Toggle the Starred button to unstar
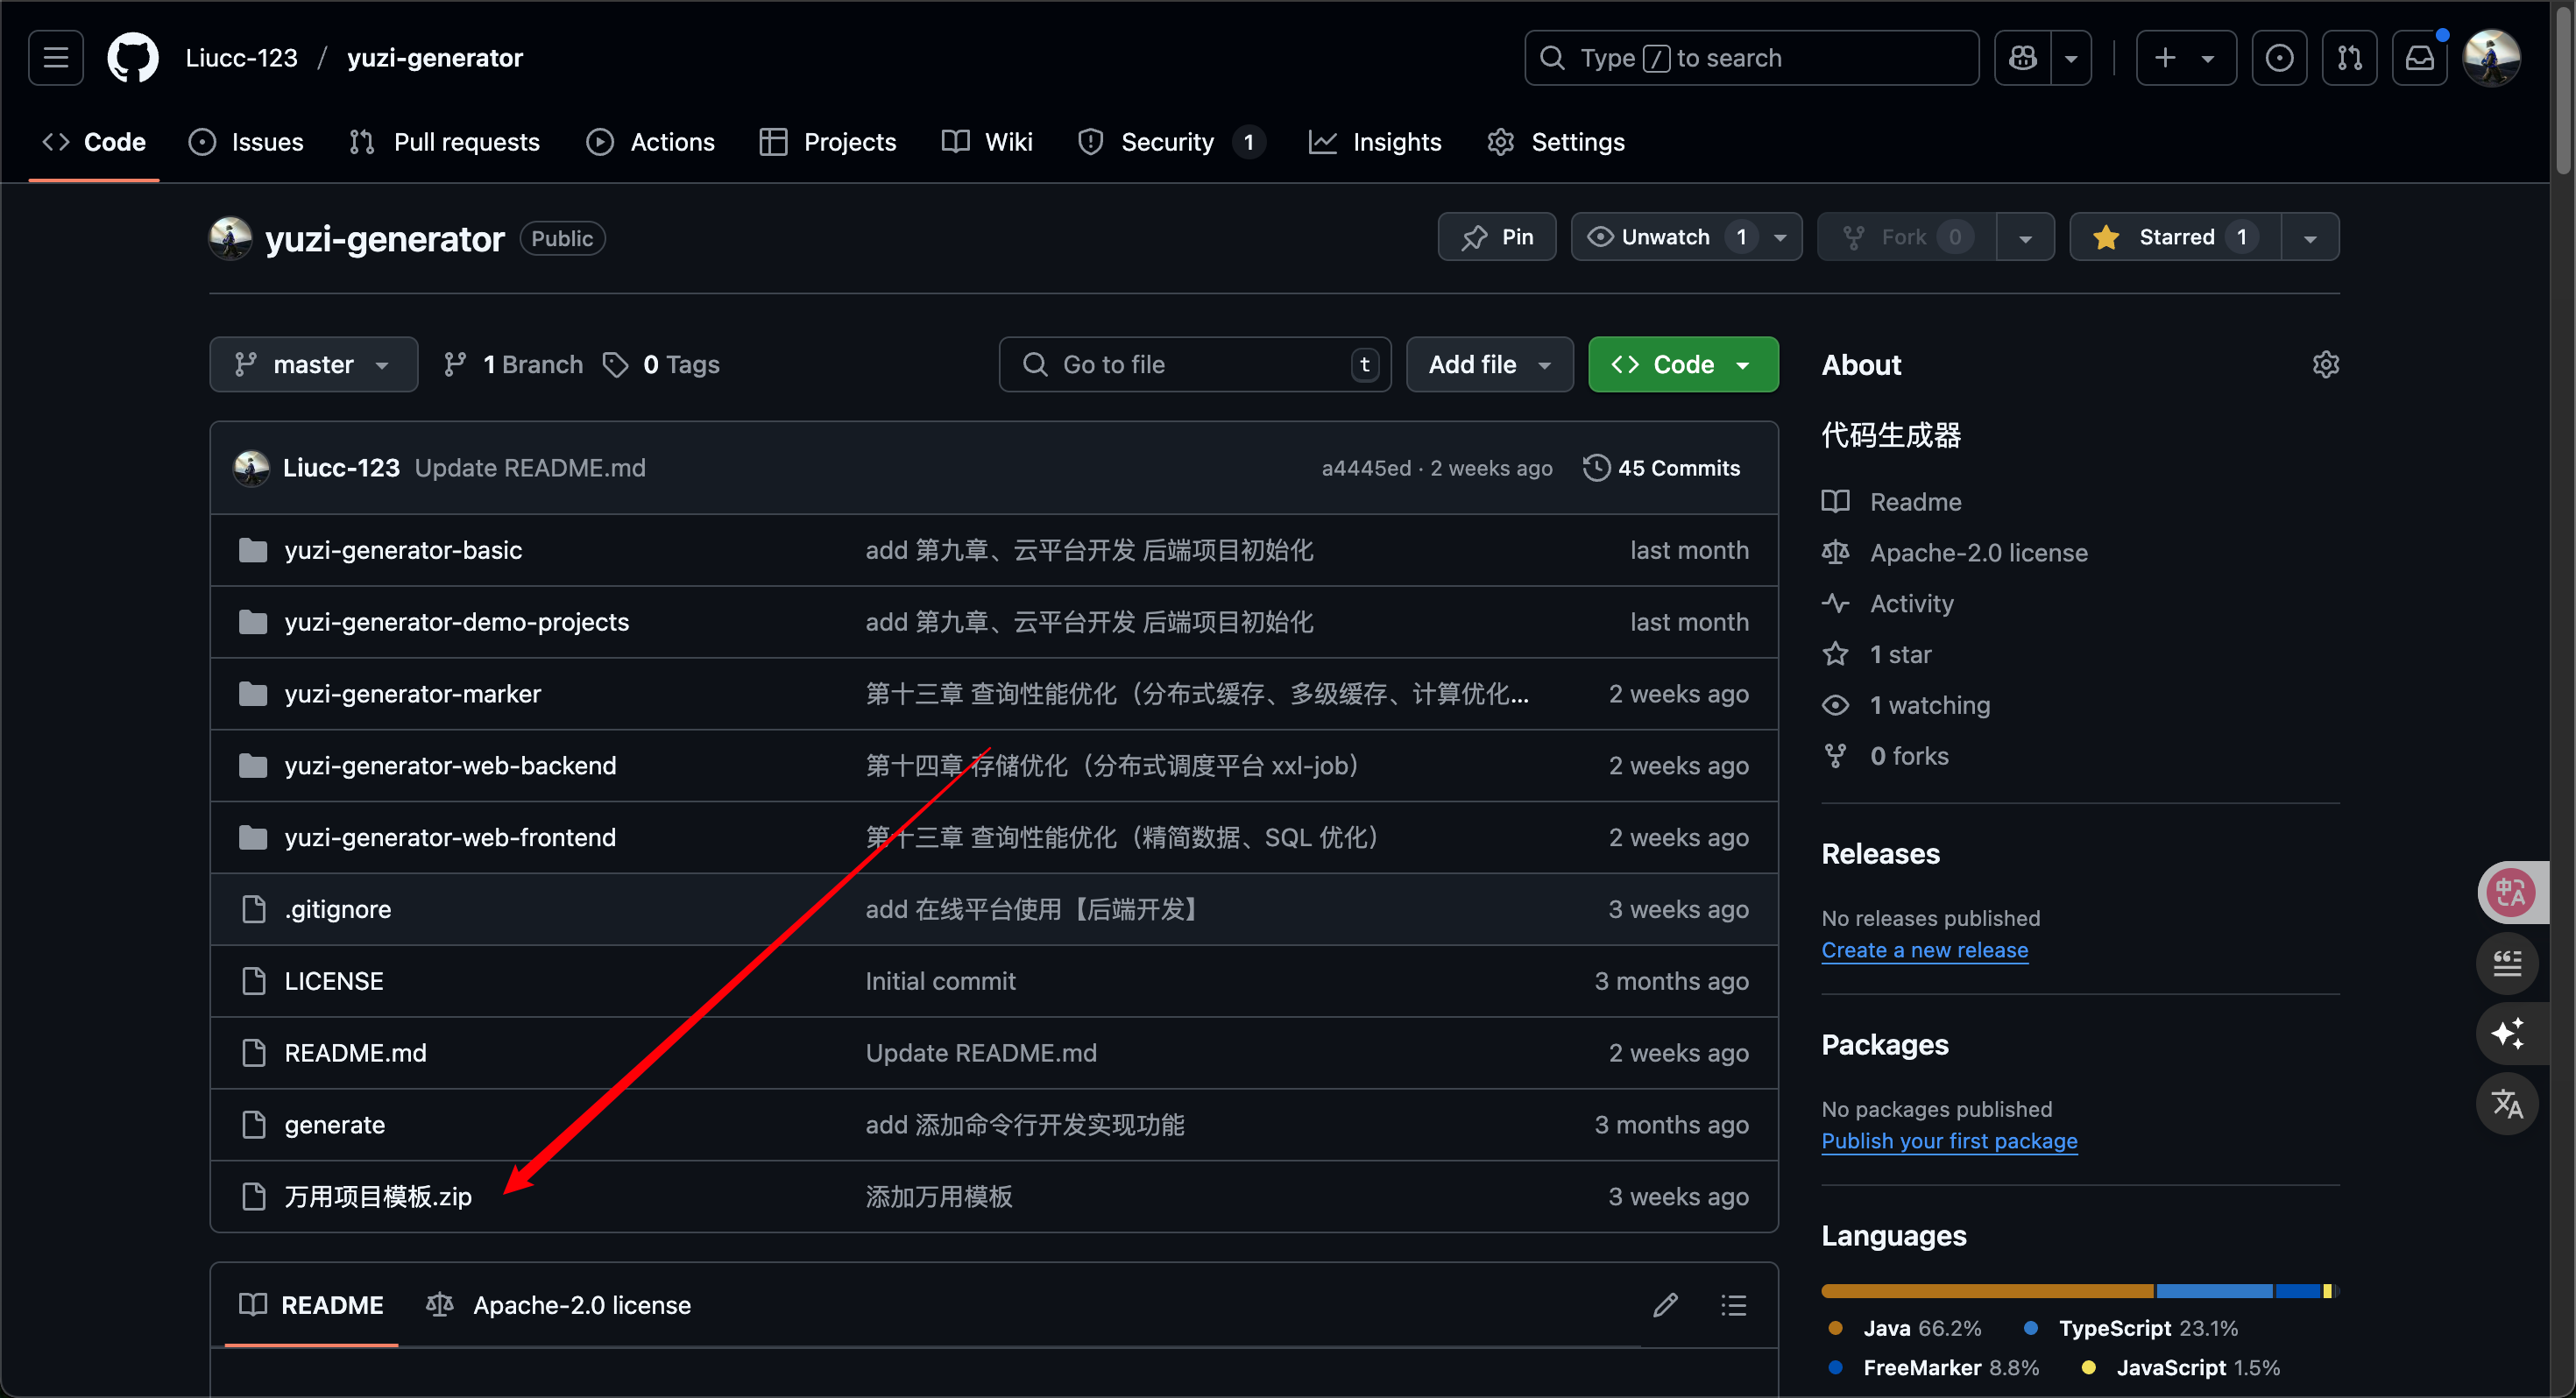Viewport: 2576px width, 1398px height. (x=2175, y=237)
